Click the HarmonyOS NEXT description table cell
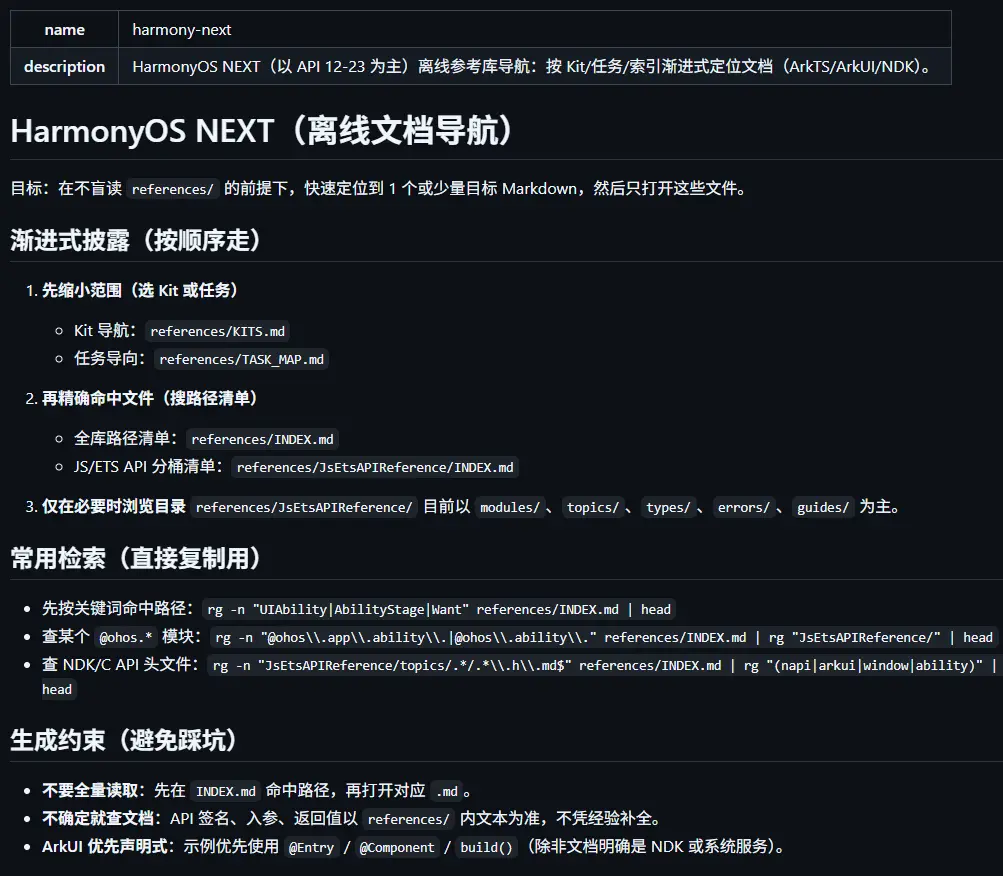This screenshot has width=1003, height=876. (535, 67)
